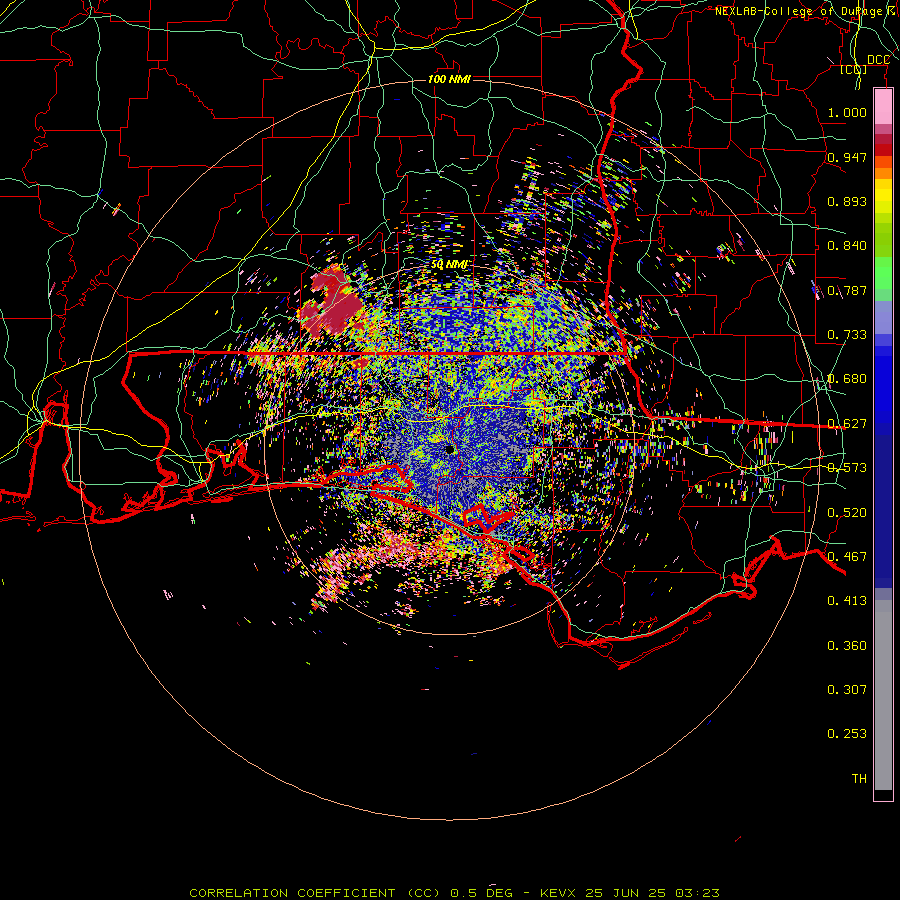Pick the 0.680 scale value

coord(847,379)
